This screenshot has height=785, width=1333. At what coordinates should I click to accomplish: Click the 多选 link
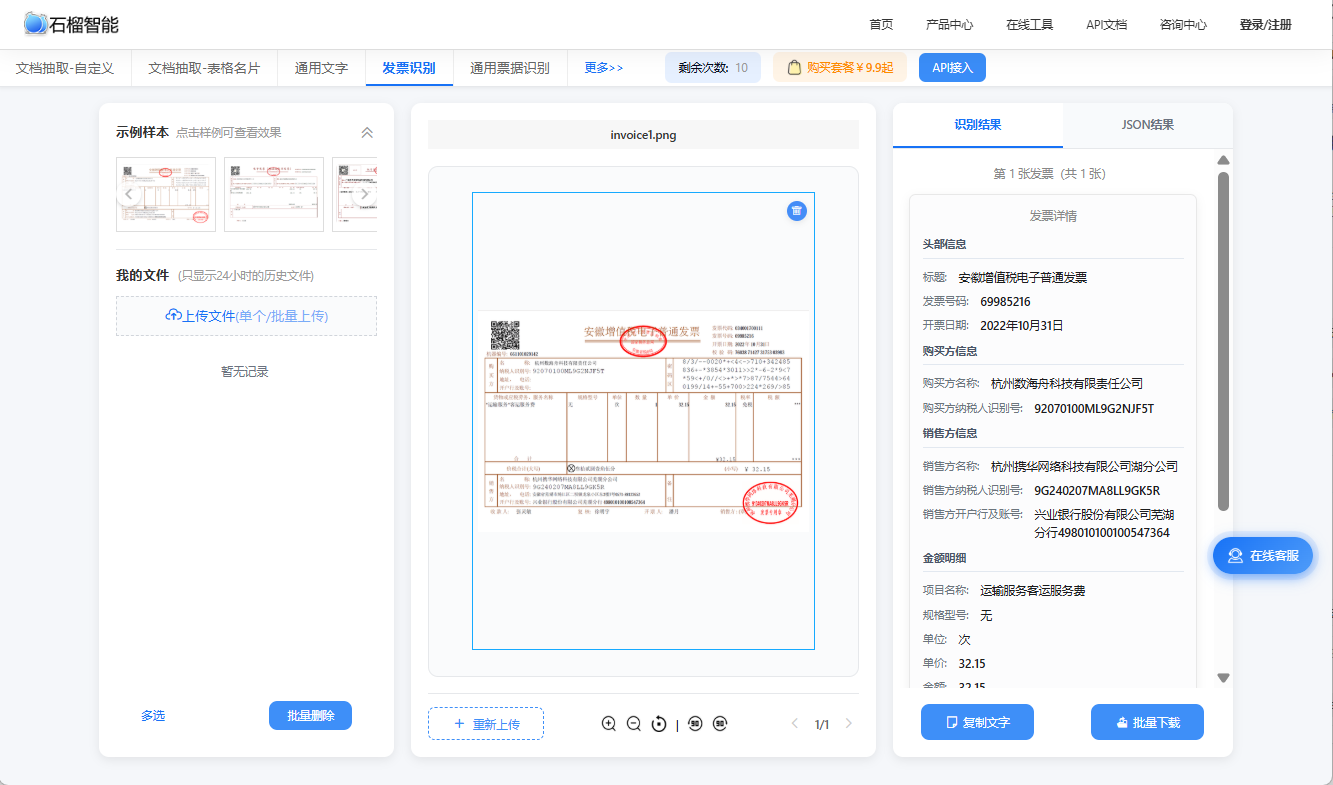coord(153,716)
